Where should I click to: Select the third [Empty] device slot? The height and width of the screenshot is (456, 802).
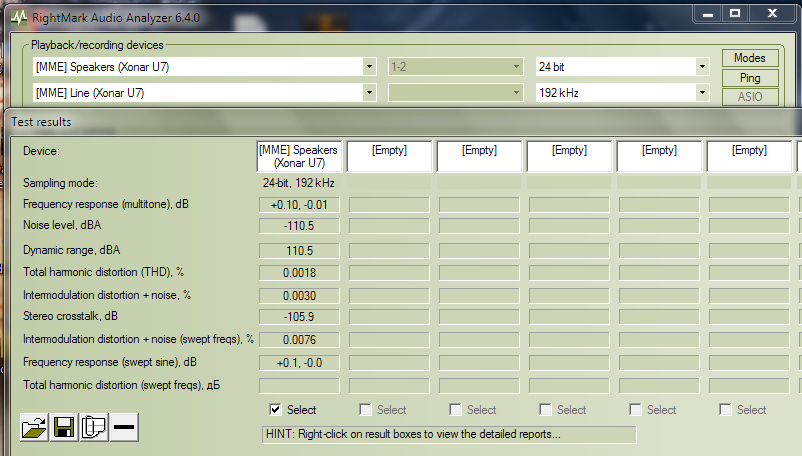click(x=569, y=156)
